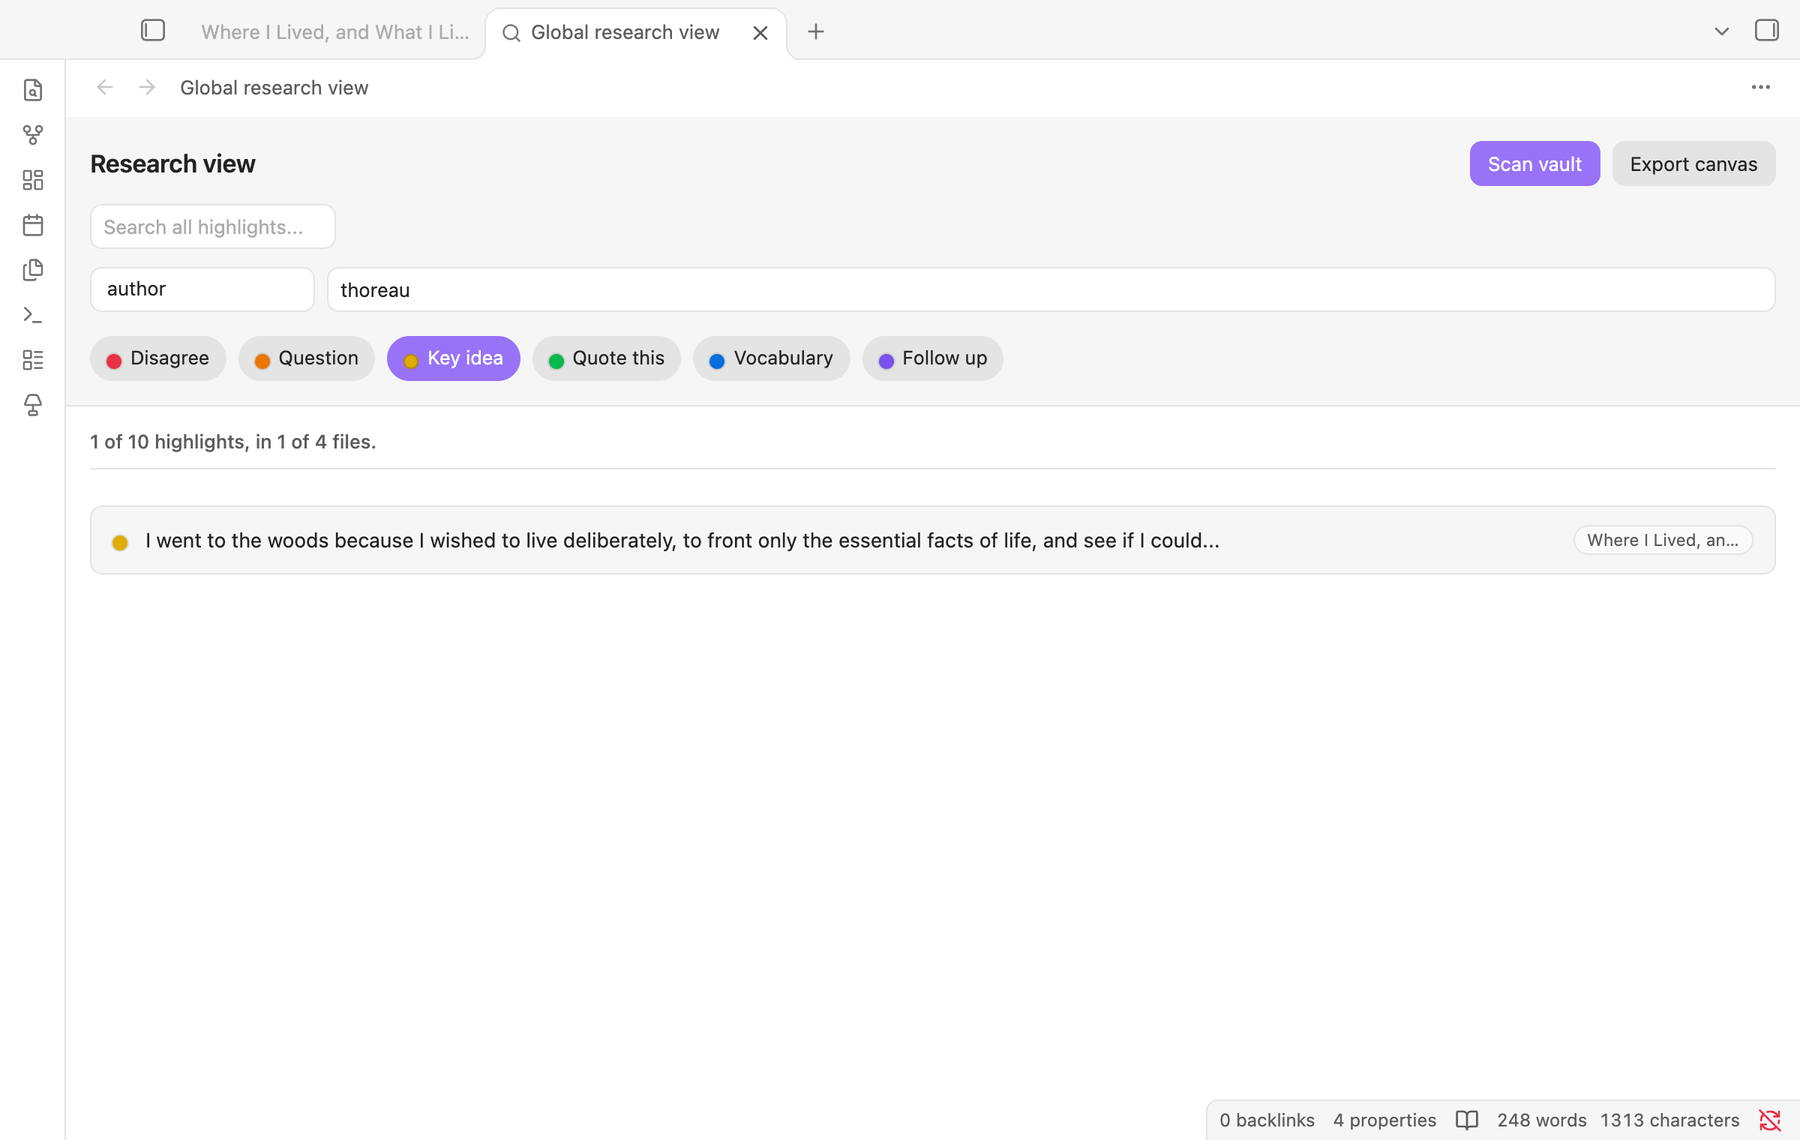Click the red sync status icon
This screenshot has height=1140, width=1800.
click(1770, 1120)
